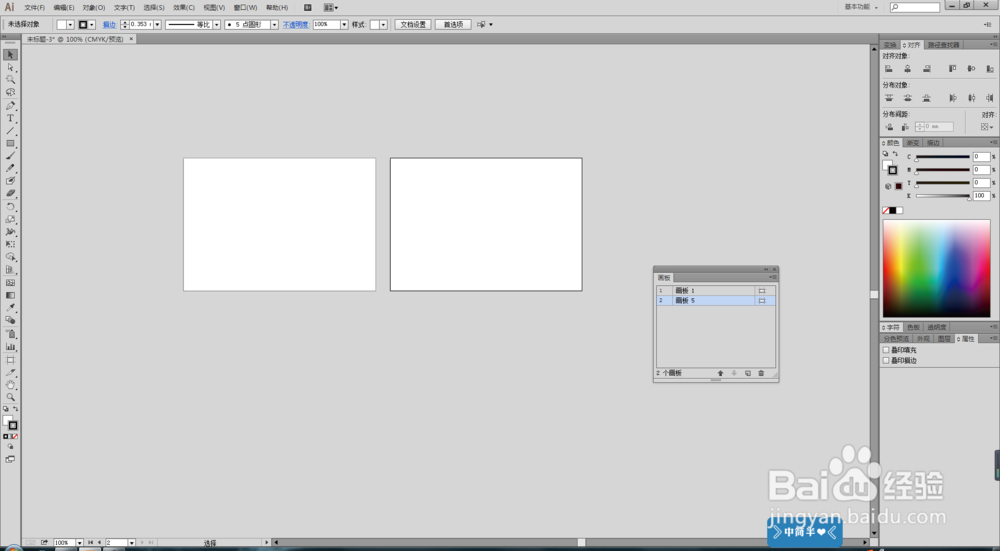Select the Magic Wand tool
Screen dimensions: 1000x551
coord(10,80)
